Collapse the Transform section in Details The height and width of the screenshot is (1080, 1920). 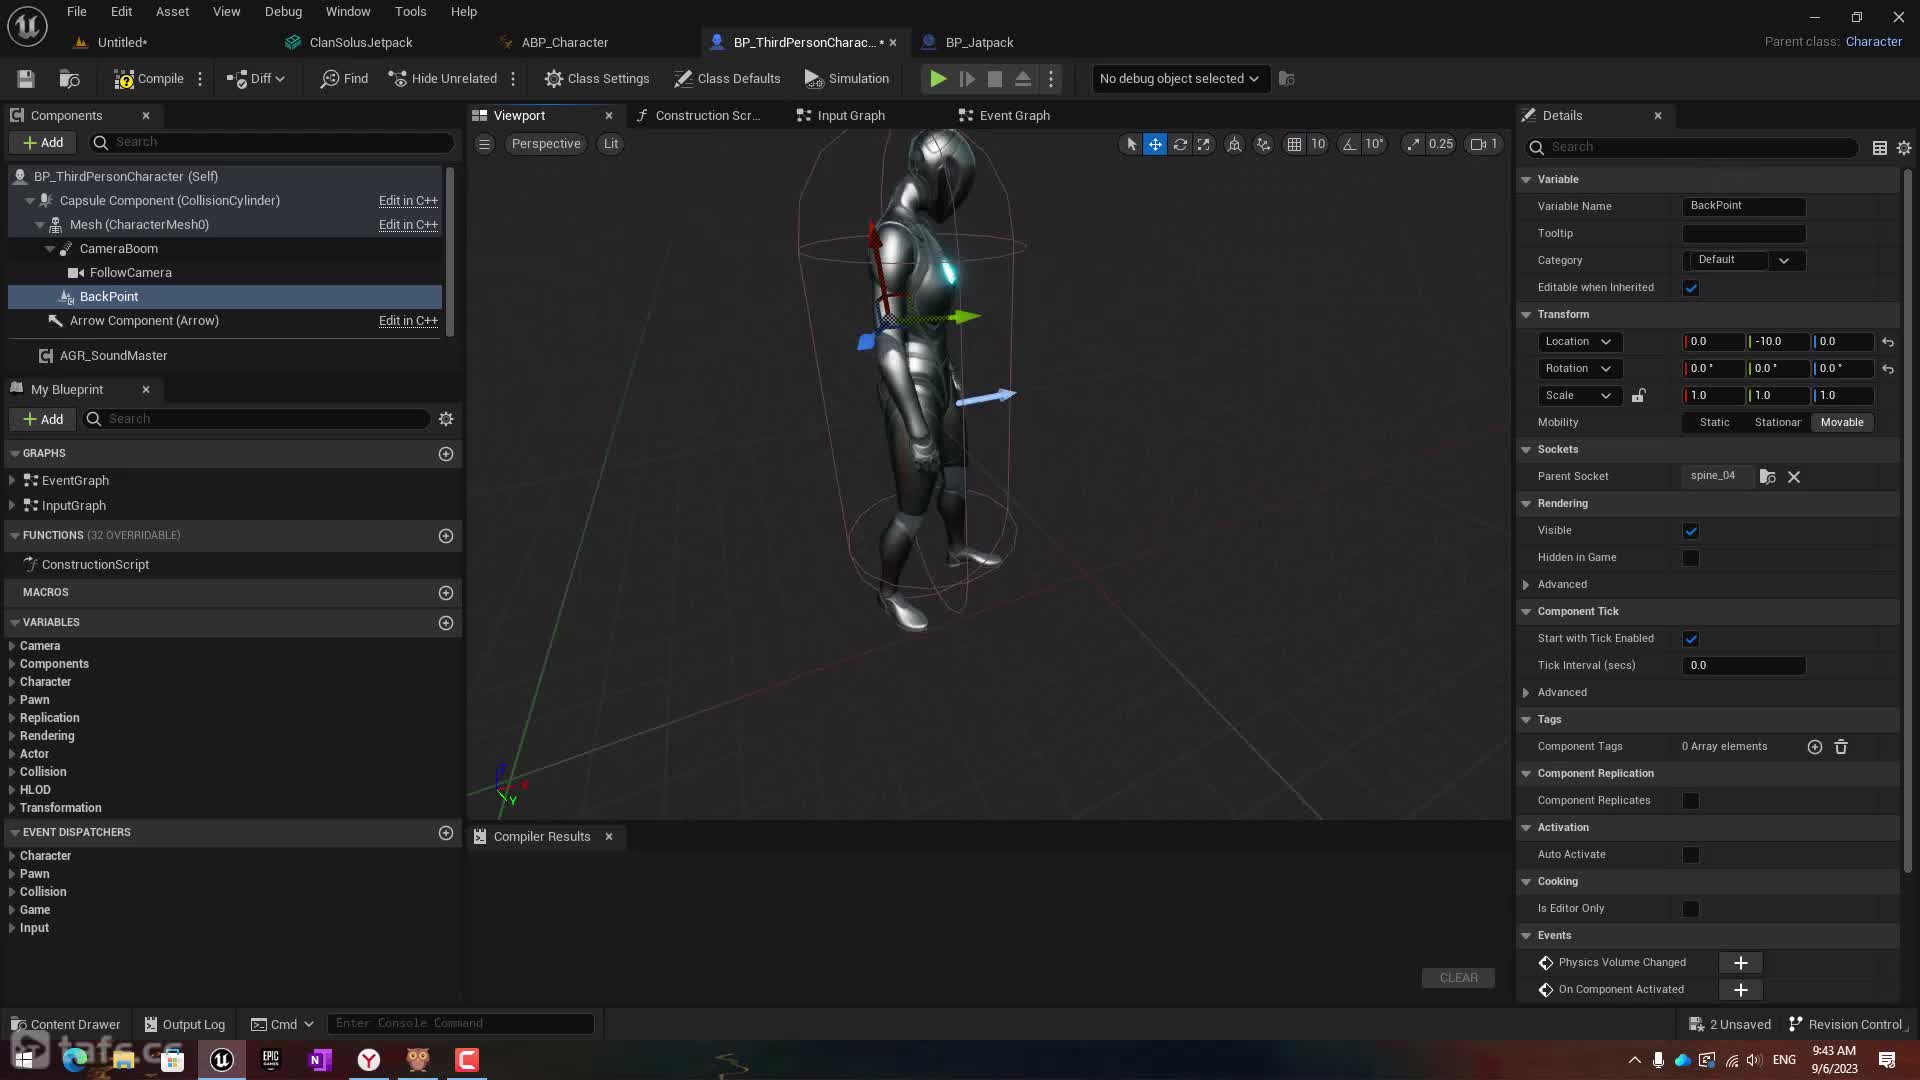[x=1526, y=315]
